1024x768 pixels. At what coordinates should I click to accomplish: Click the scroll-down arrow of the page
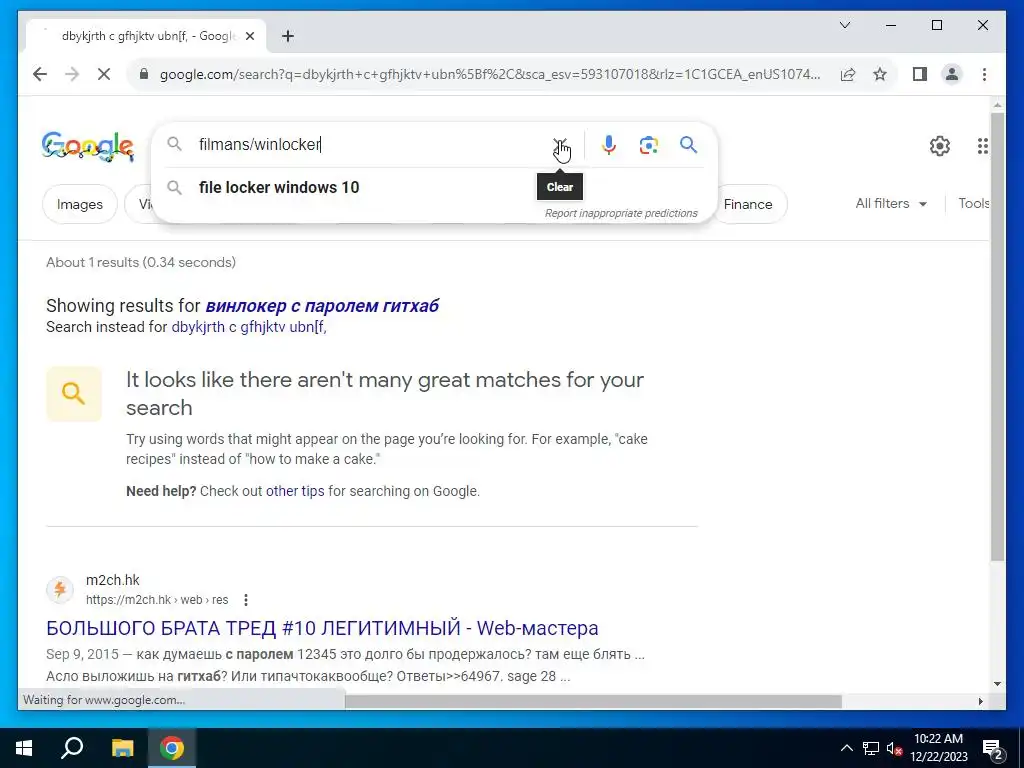coord(997,684)
